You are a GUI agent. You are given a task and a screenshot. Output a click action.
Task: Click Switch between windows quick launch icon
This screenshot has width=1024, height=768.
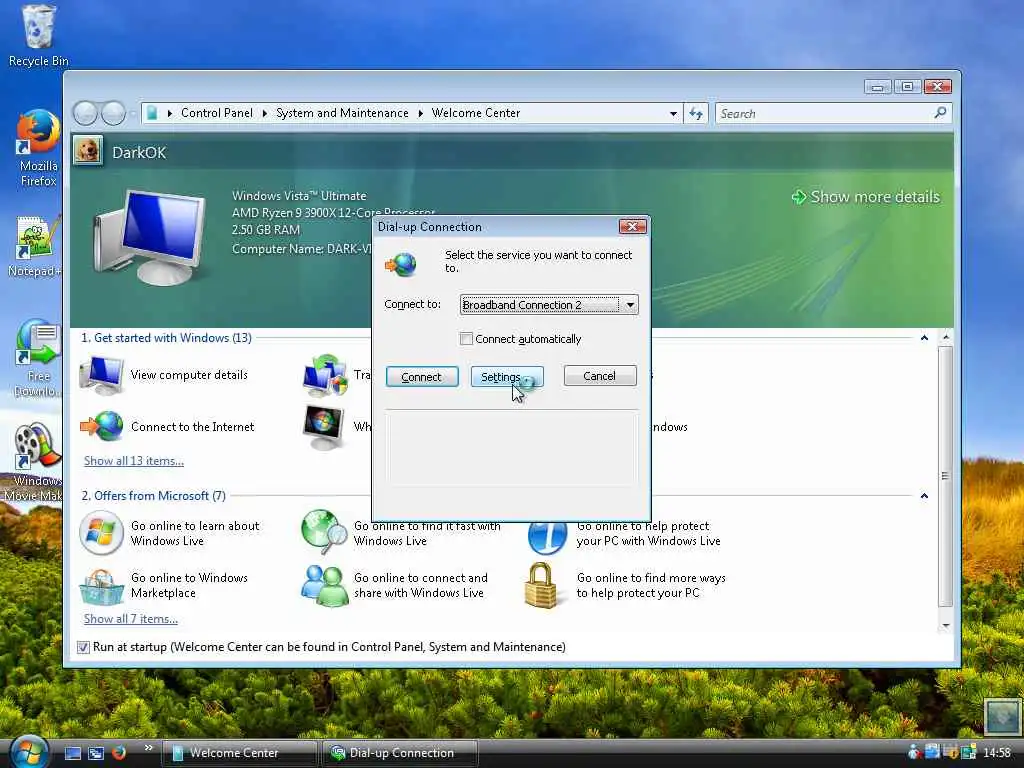tap(96, 753)
